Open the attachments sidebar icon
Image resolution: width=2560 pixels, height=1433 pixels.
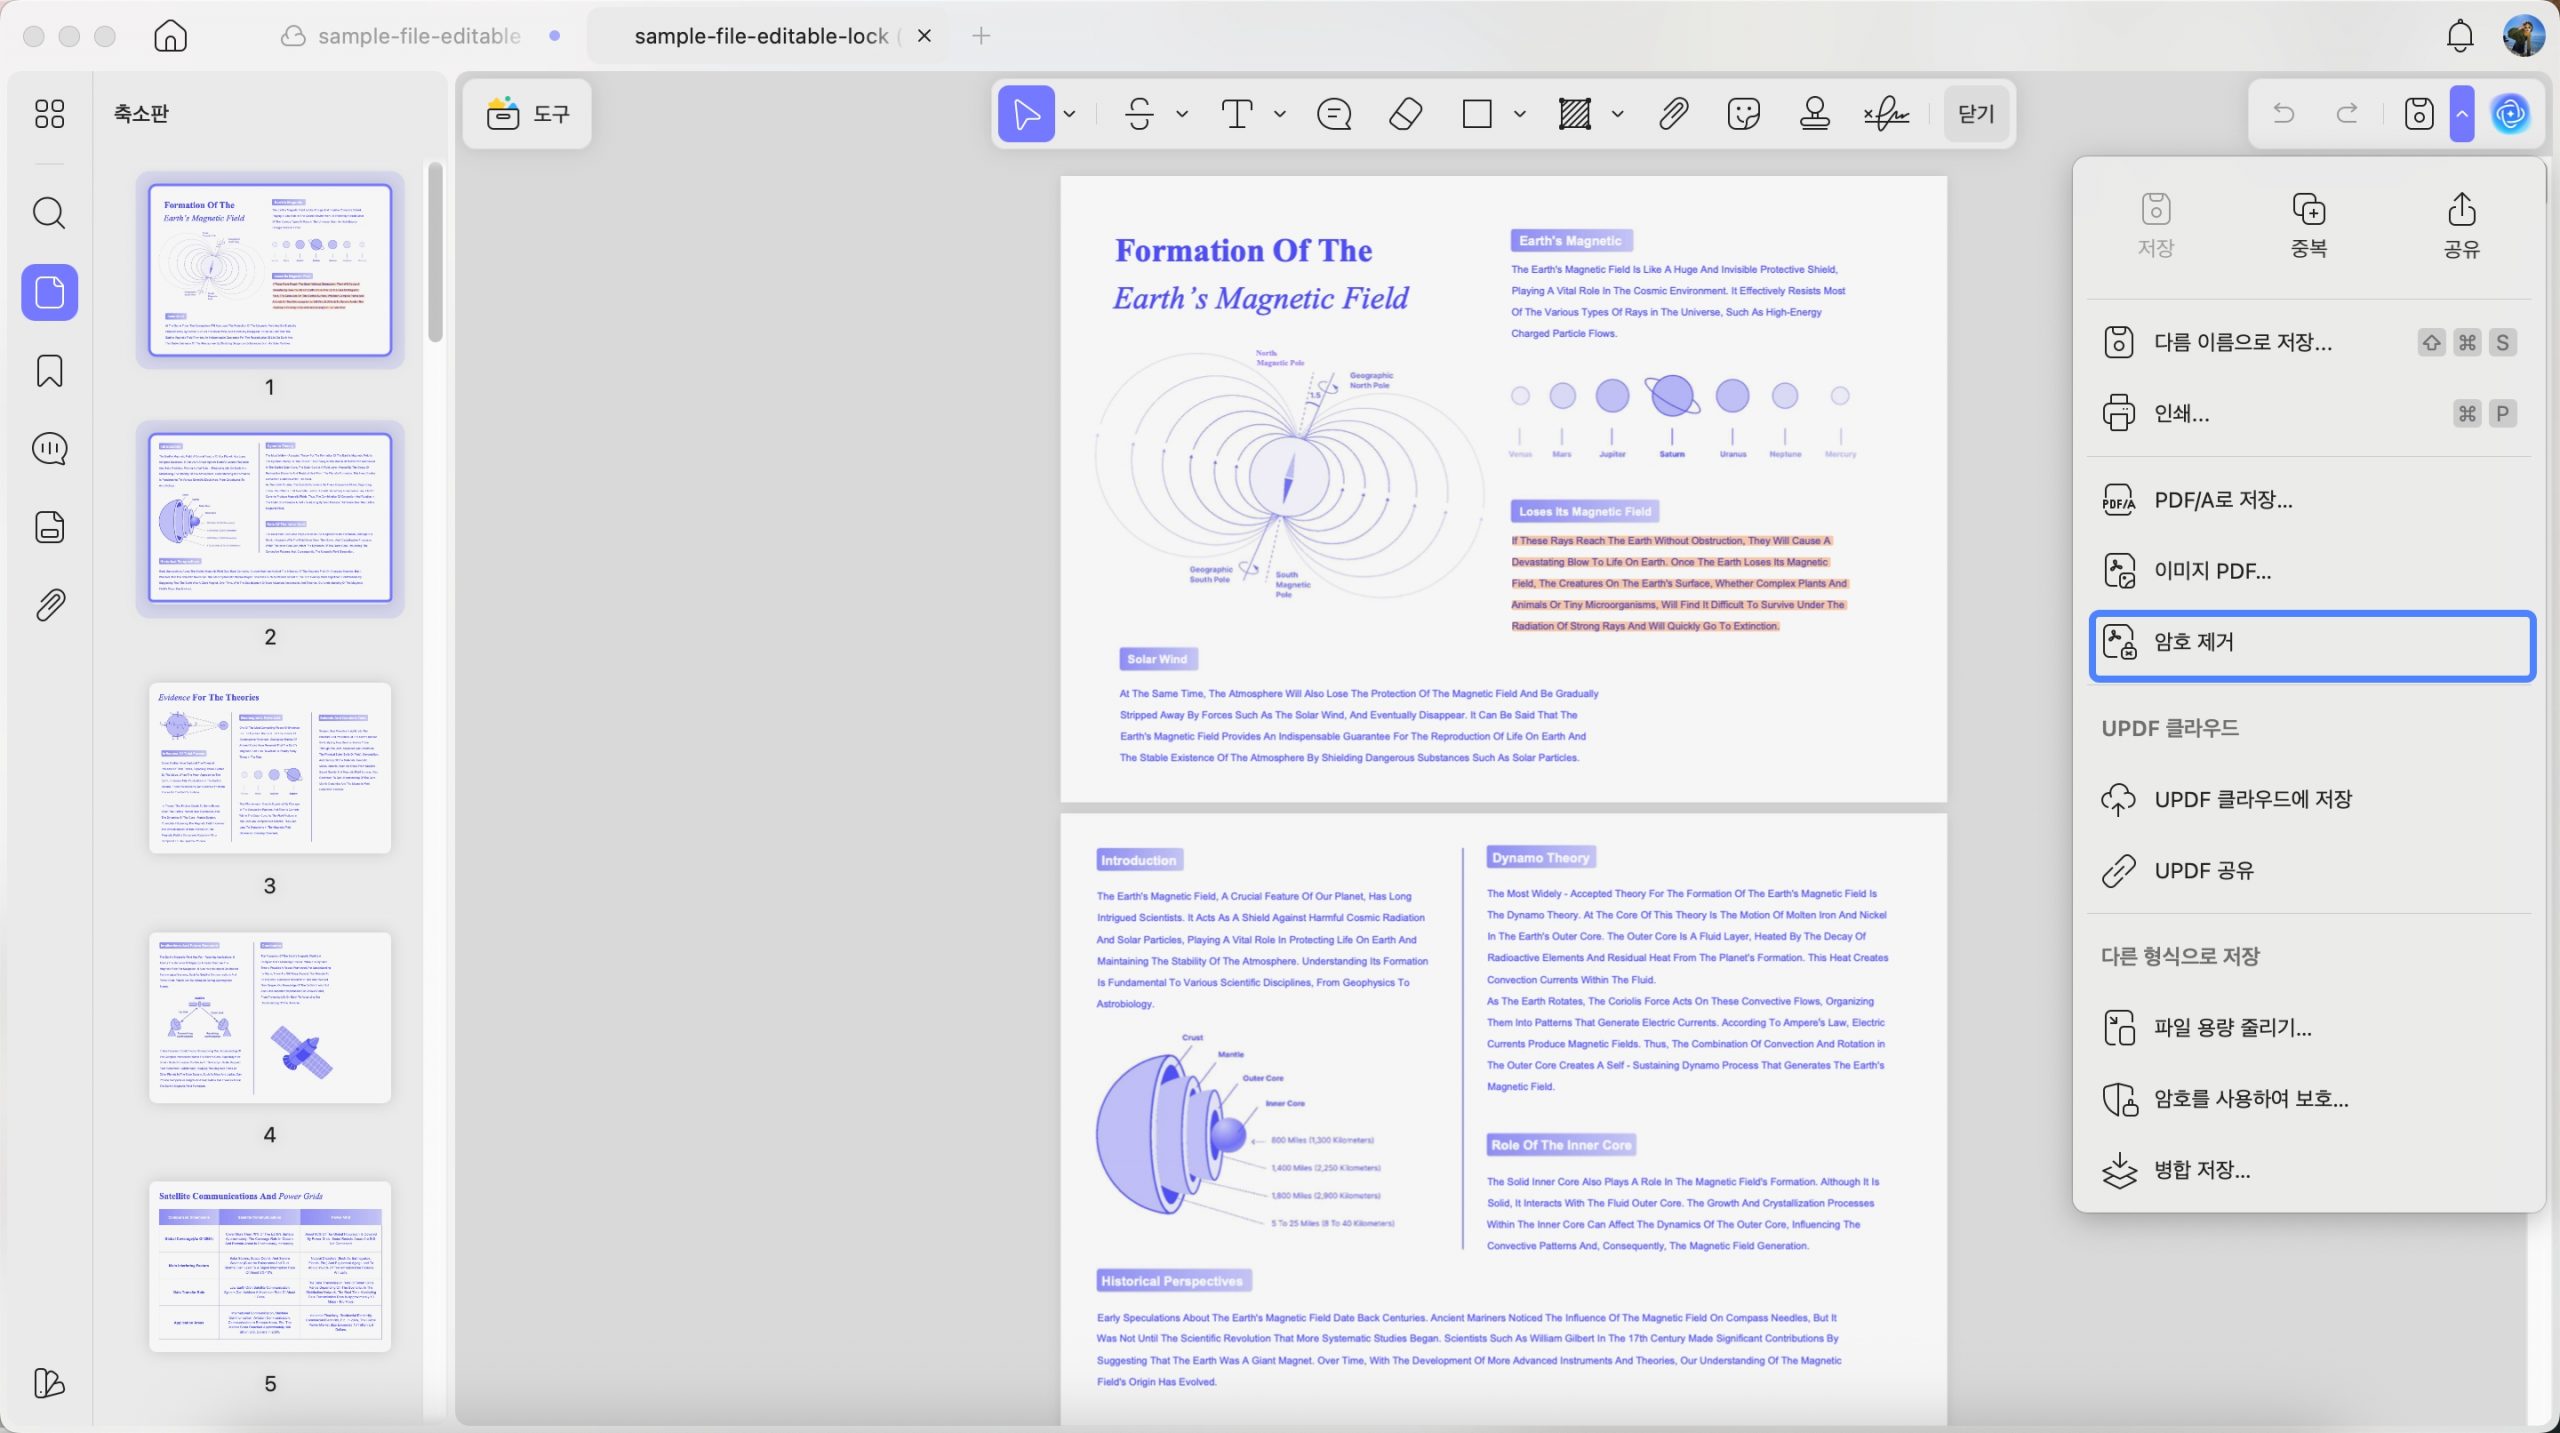click(x=49, y=605)
